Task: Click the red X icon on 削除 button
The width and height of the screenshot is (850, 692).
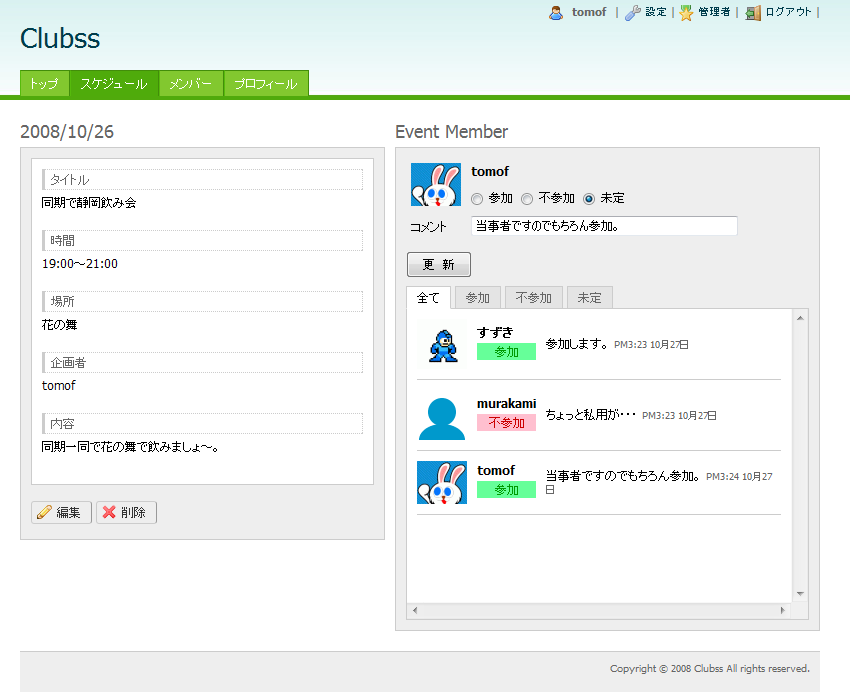Action: tap(109, 512)
